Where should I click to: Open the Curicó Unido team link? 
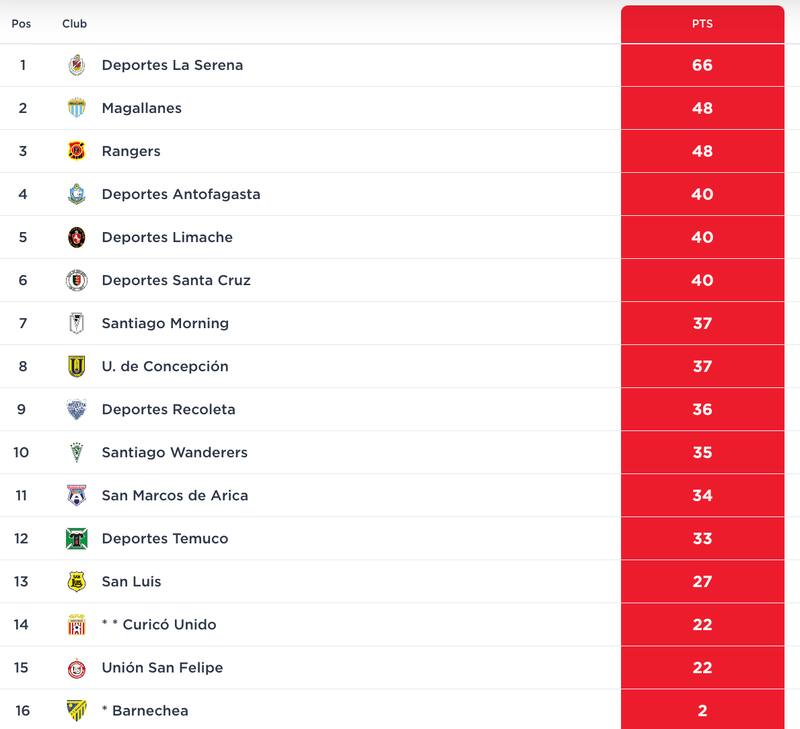[166, 624]
